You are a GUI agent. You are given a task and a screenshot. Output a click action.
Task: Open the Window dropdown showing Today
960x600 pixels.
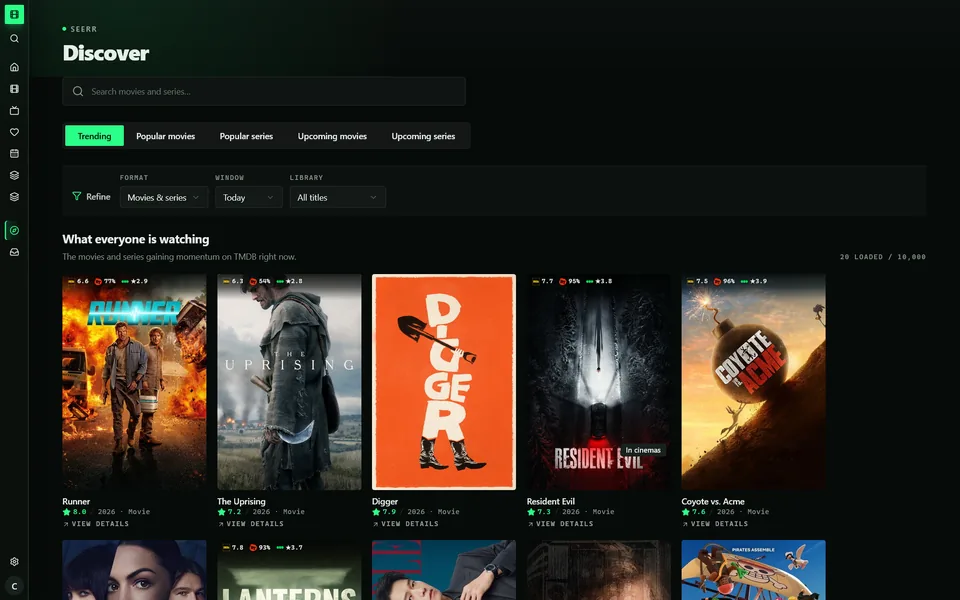click(x=249, y=197)
